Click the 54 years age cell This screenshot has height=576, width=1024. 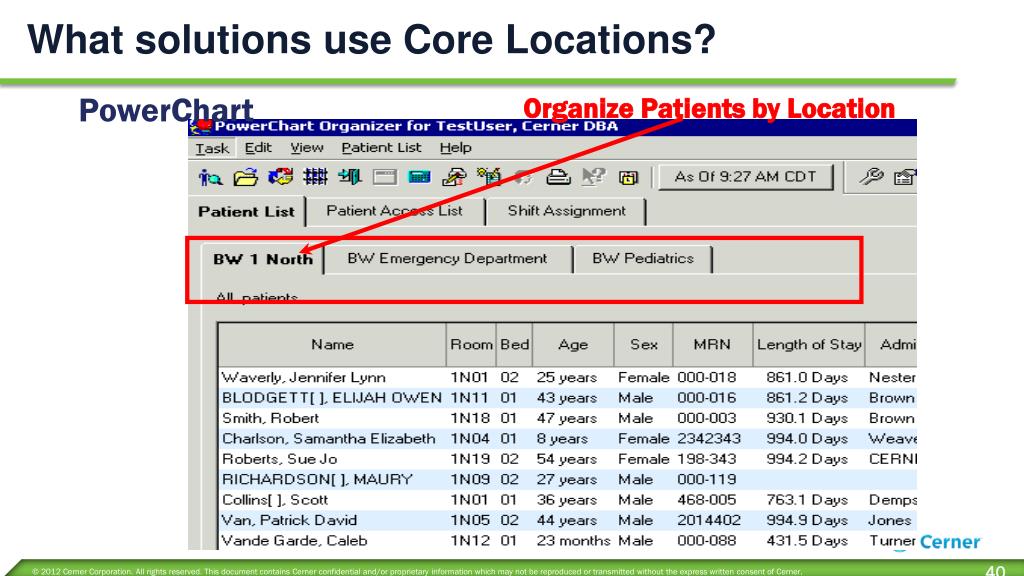(x=567, y=459)
